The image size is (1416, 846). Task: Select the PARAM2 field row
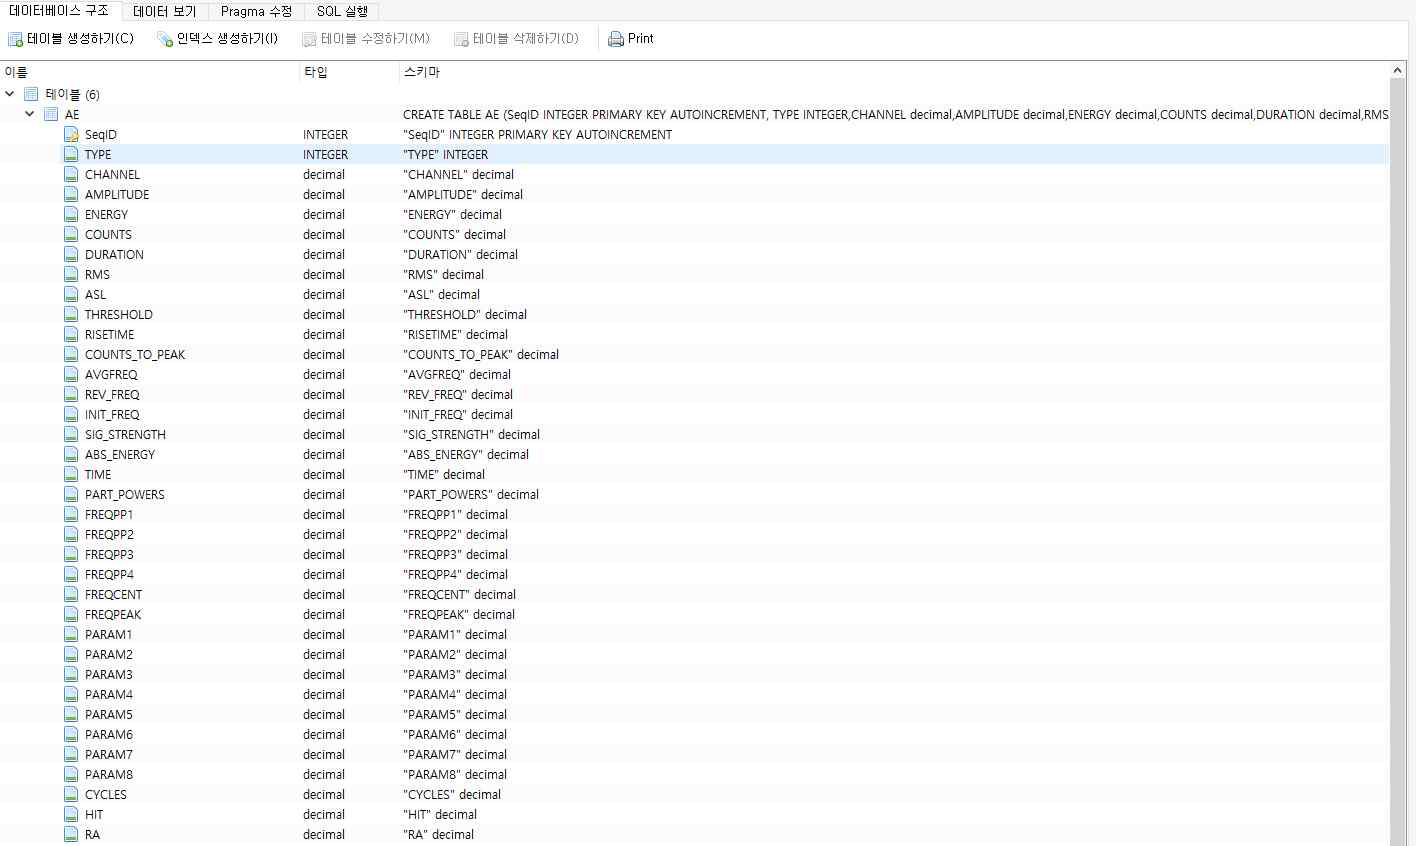tap(694, 654)
